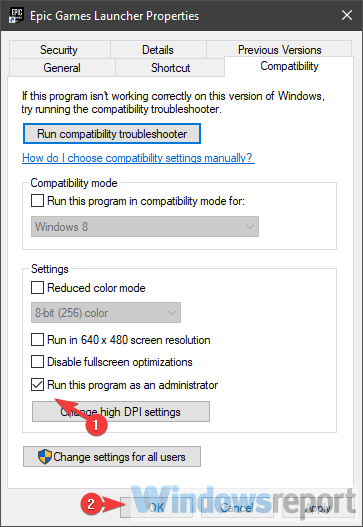
Task: Click the shield icon on Change settings button
Action: [x=45, y=456]
